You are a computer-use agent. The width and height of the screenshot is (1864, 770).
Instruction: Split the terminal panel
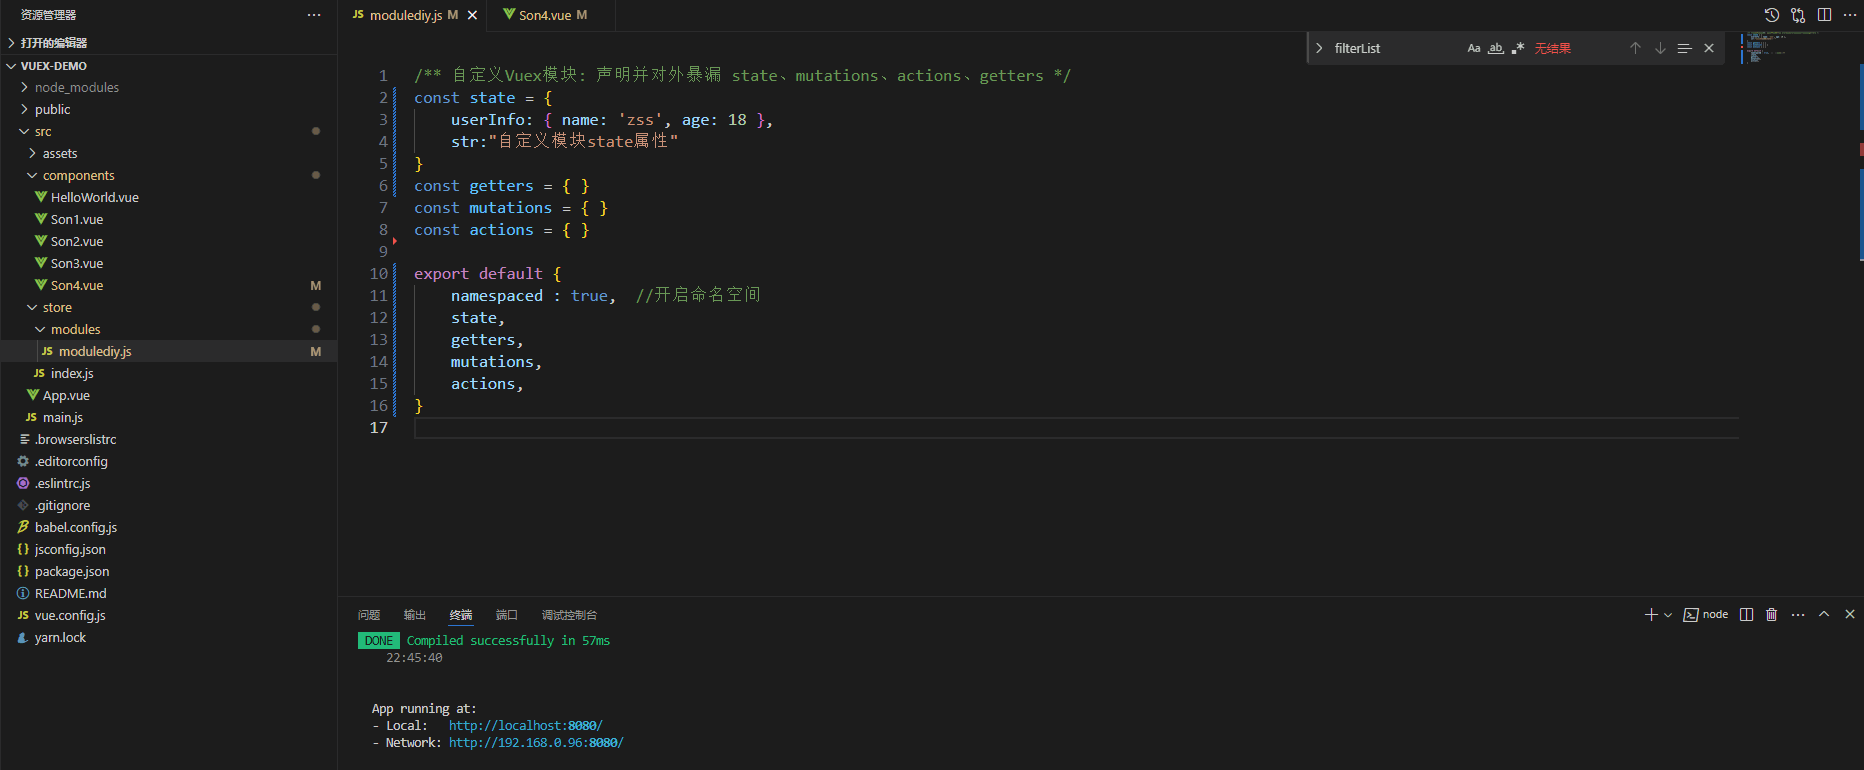click(x=1746, y=614)
